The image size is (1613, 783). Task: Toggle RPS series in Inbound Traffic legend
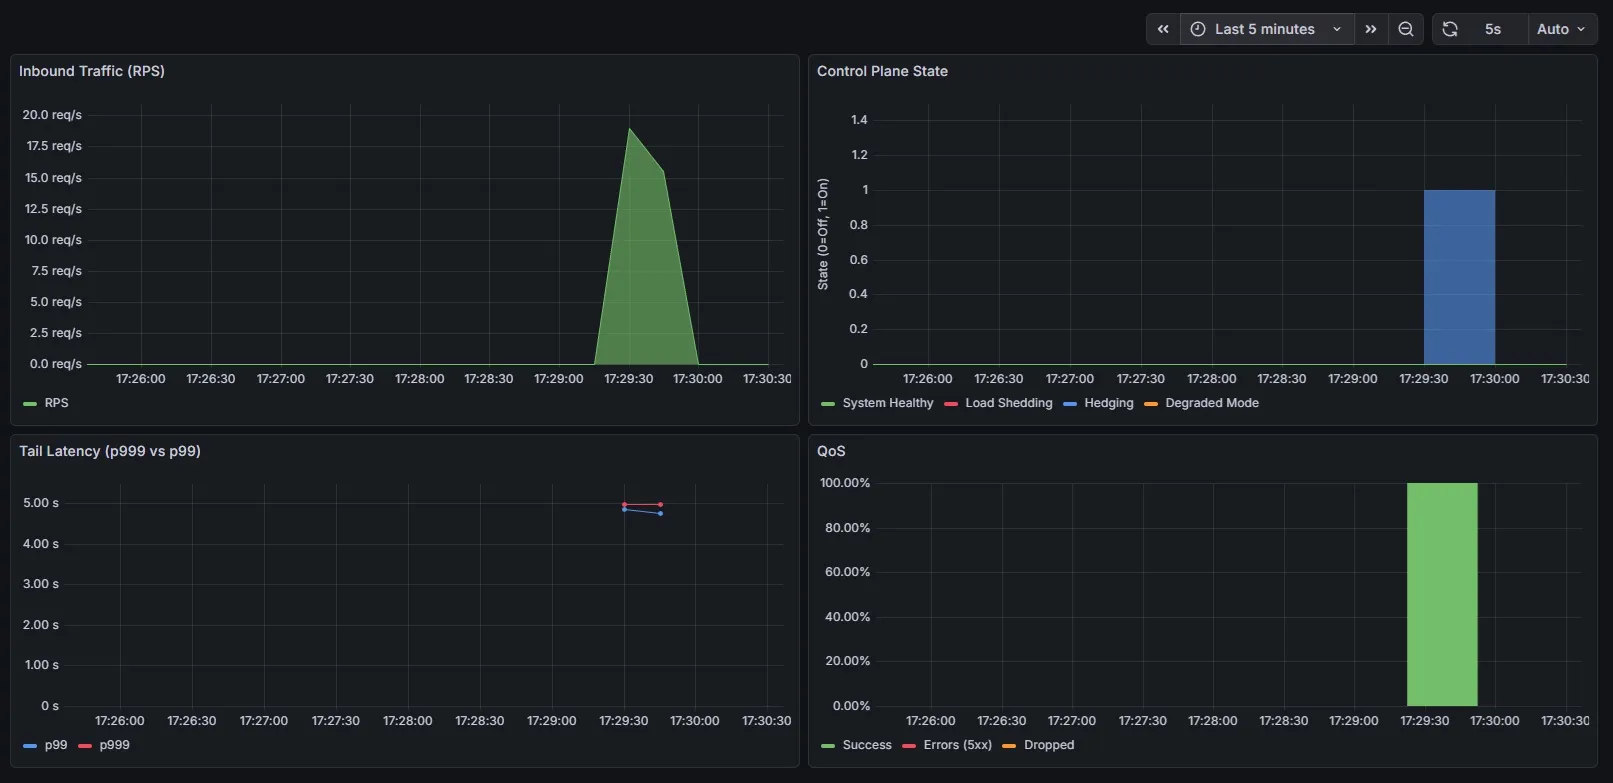pos(56,403)
